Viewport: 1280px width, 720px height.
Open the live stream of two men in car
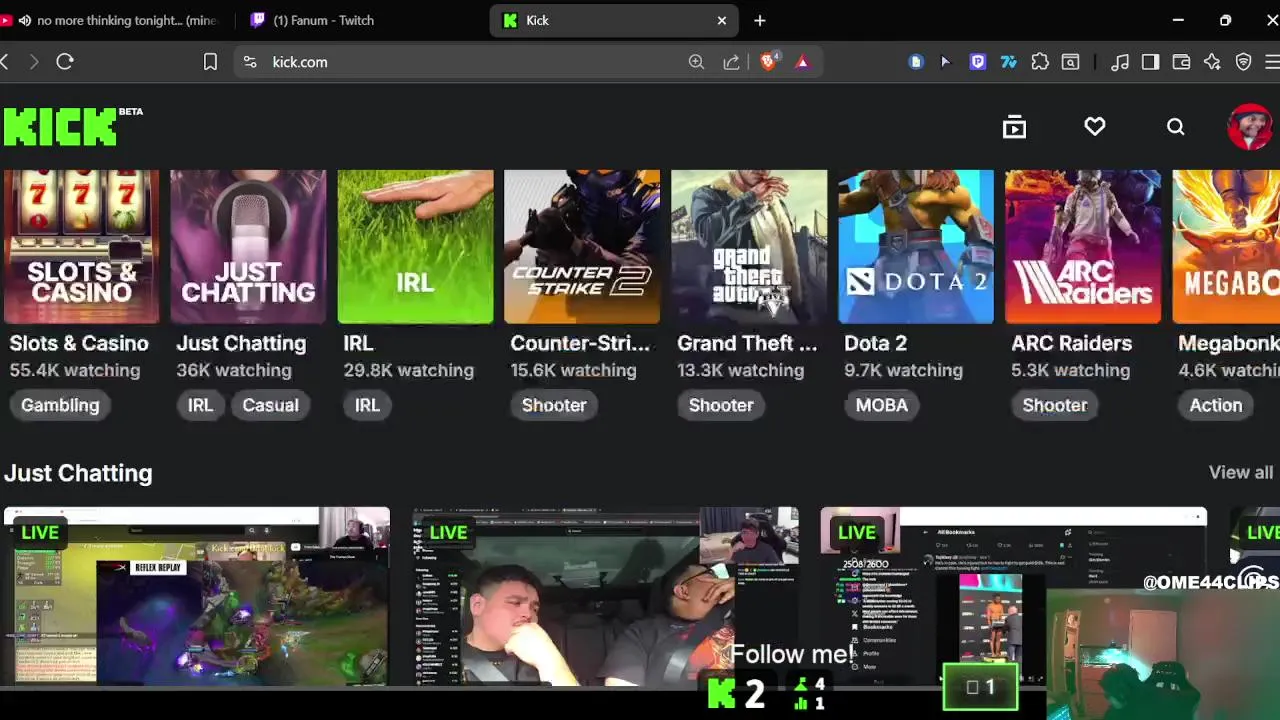605,596
